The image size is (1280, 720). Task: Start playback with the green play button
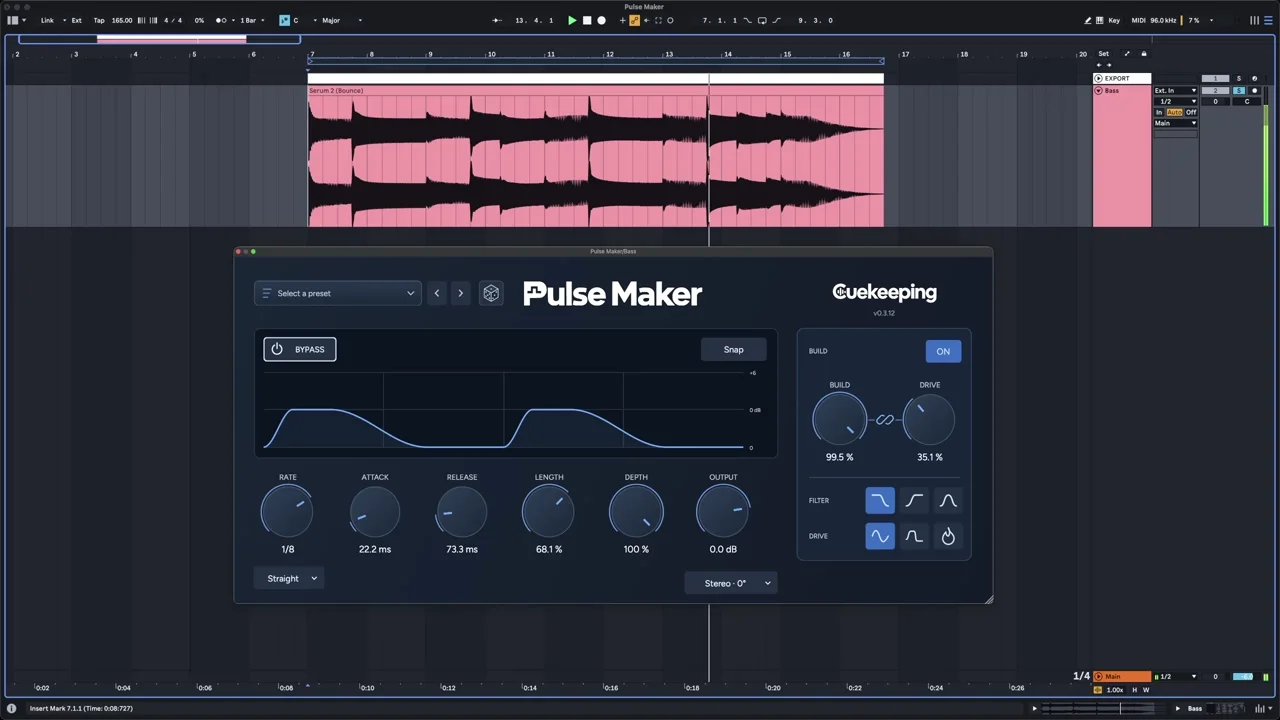point(572,20)
